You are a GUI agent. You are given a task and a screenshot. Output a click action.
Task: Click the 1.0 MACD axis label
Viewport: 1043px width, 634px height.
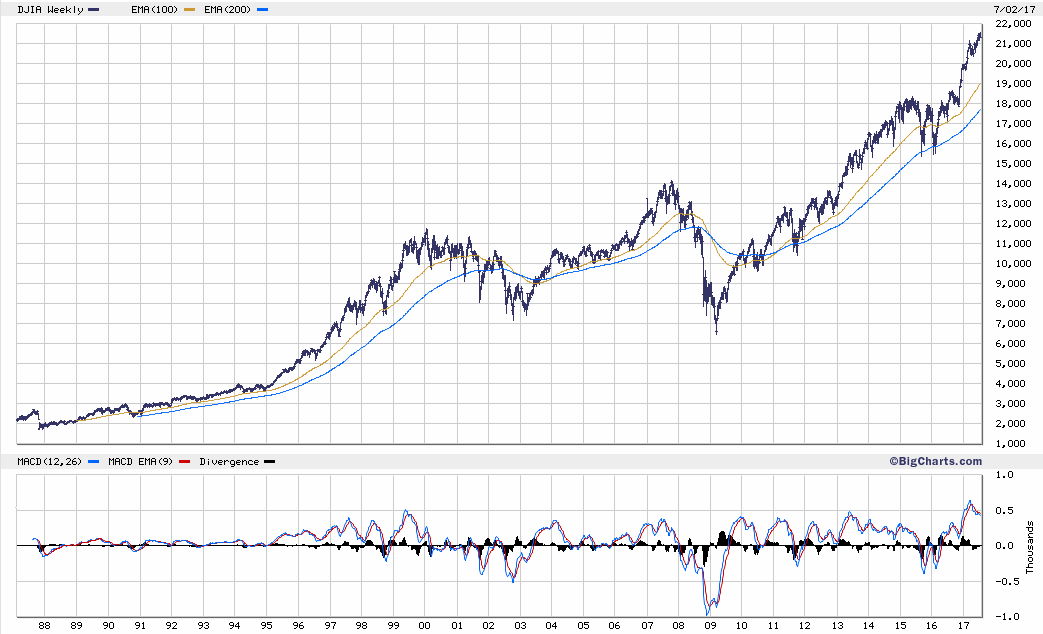[x=1005, y=474]
